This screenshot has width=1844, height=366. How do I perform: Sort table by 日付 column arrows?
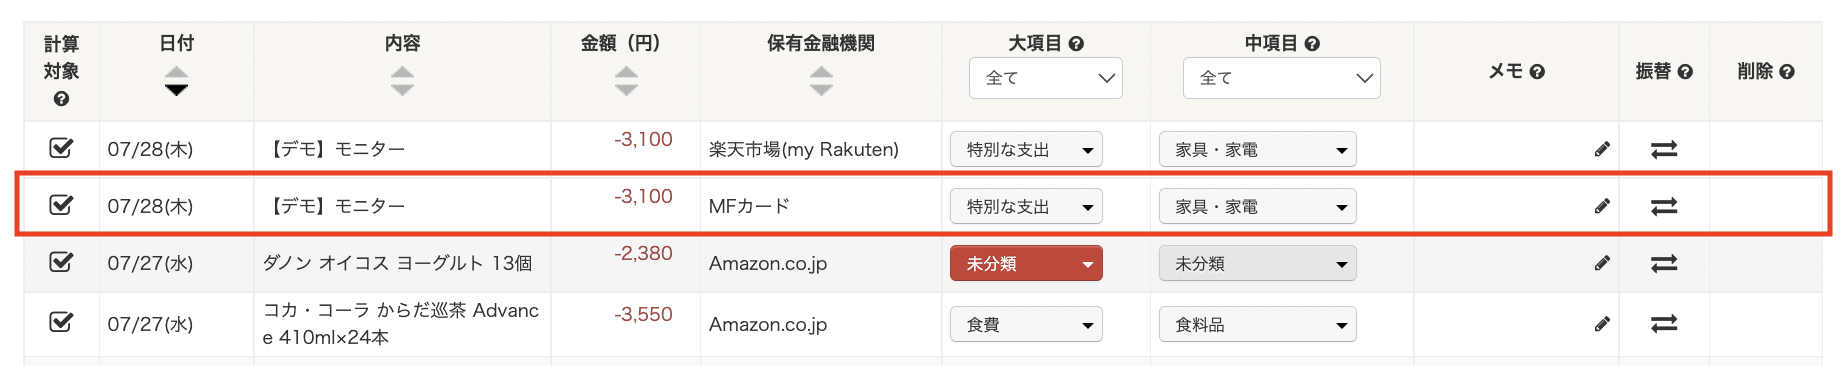click(176, 81)
